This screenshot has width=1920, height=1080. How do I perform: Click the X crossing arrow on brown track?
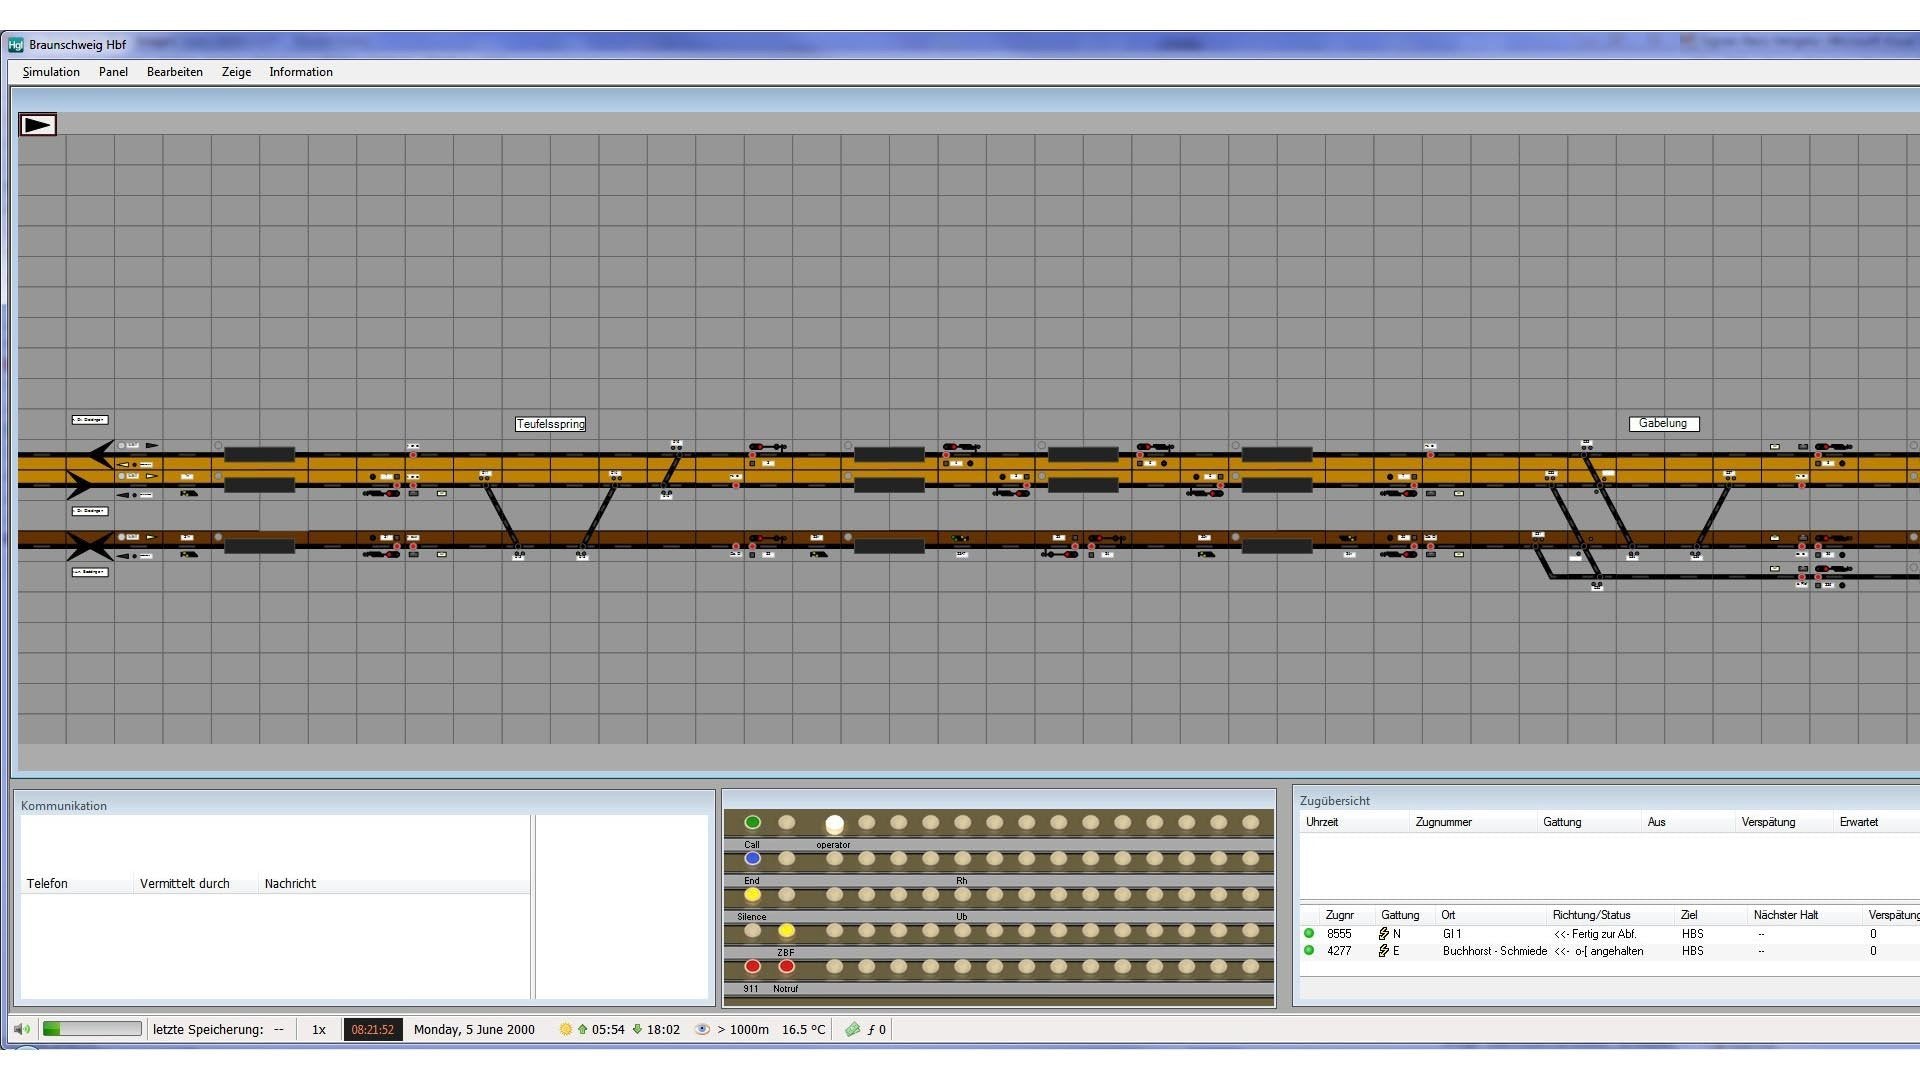coord(90,546)
